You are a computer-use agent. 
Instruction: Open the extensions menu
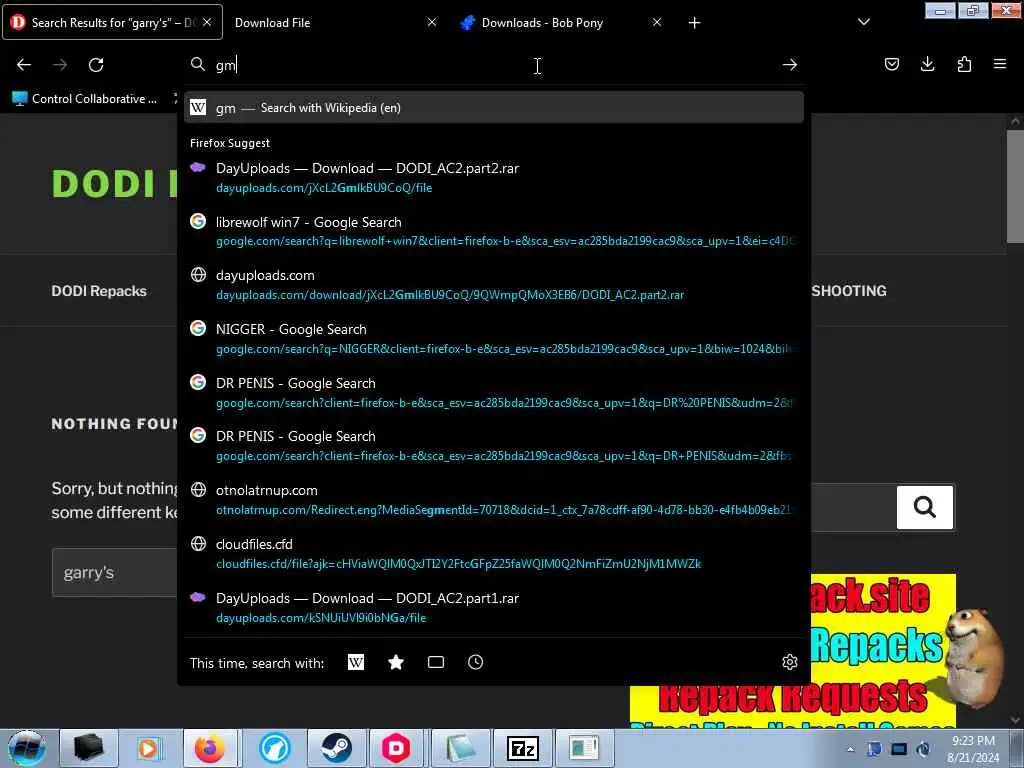[964, 64]
